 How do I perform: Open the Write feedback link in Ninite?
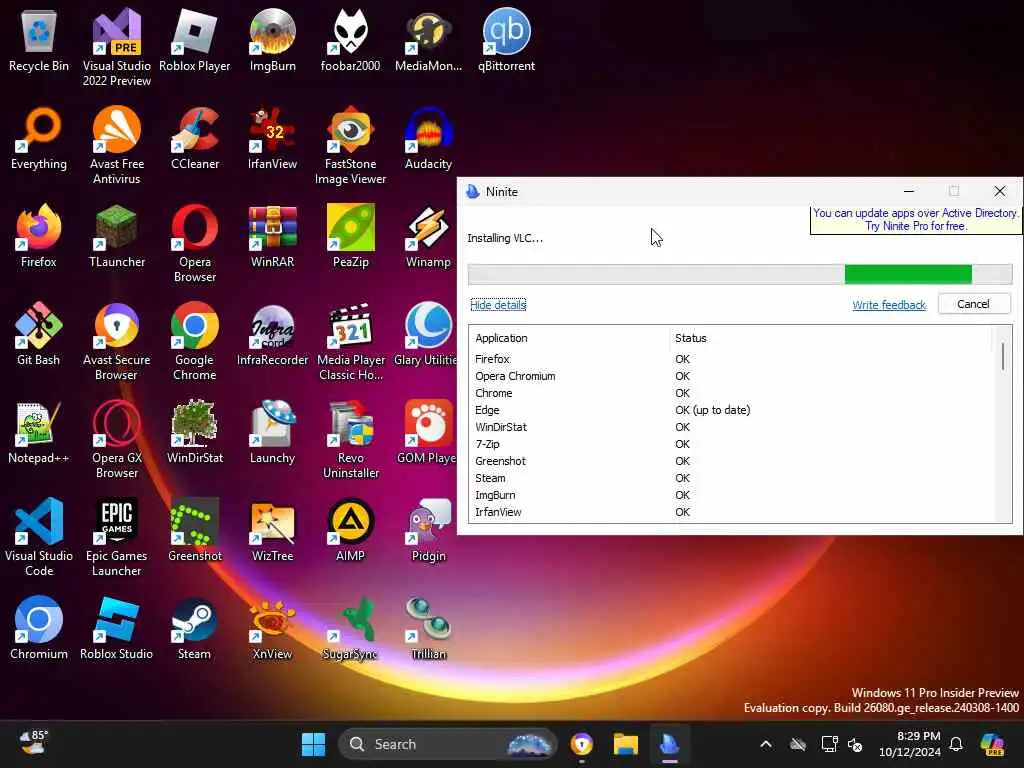coord(889,304)
